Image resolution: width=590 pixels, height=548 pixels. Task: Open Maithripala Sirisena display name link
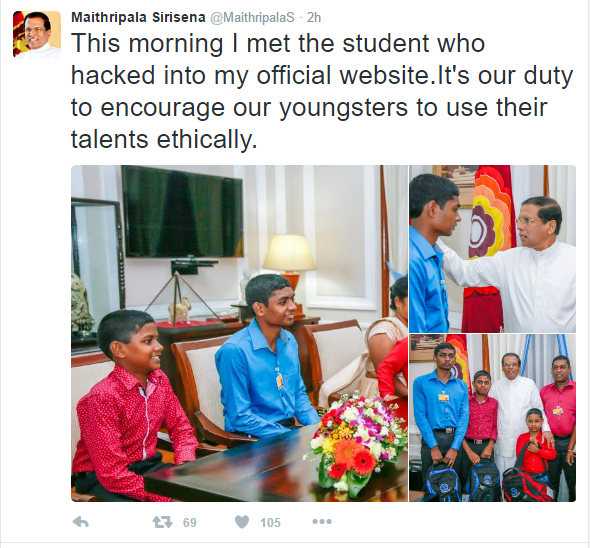coord(138,17)
